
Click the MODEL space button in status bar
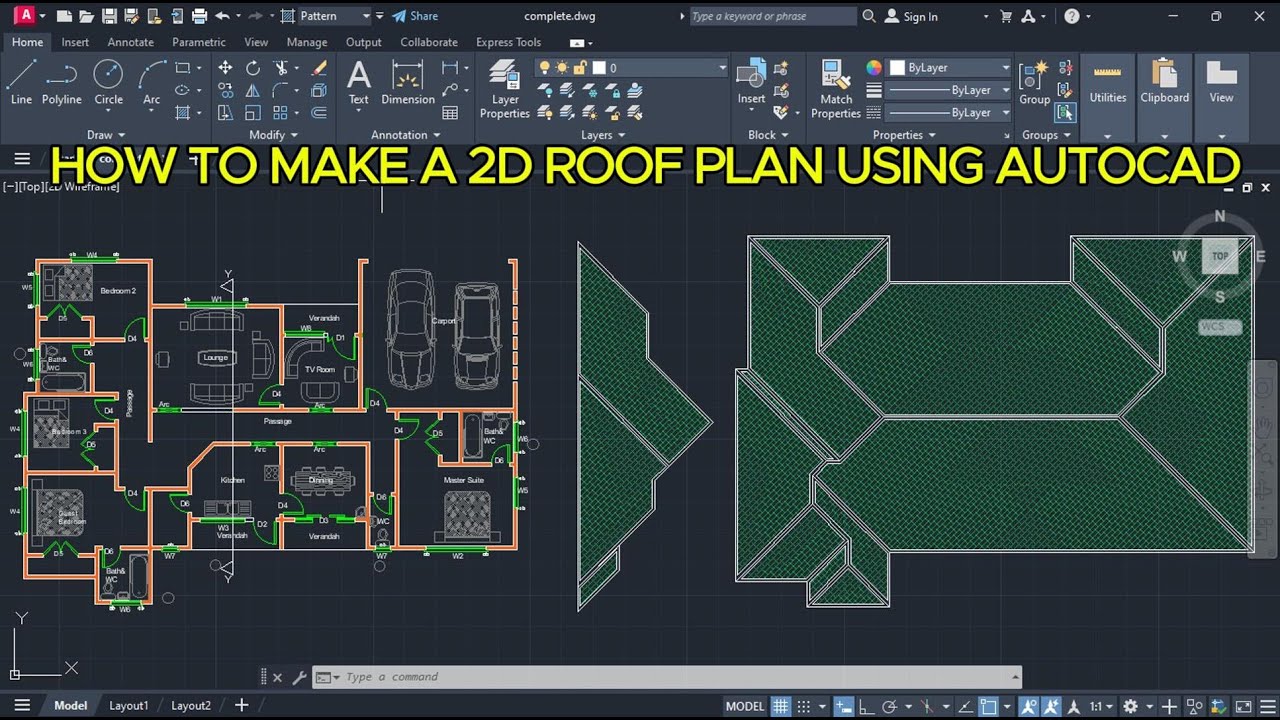point(745,706)
